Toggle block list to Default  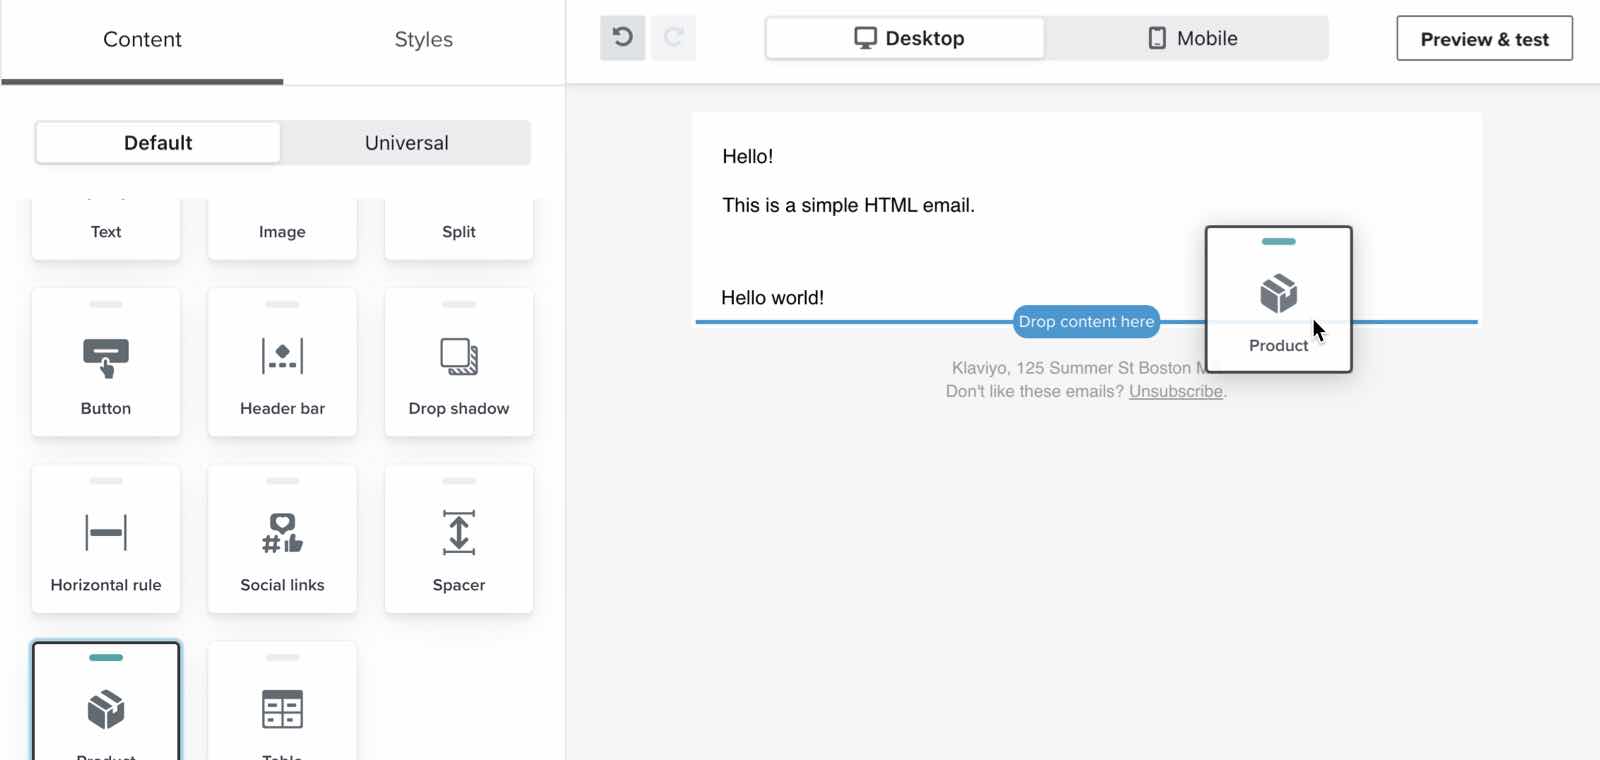[x=158, y=143]
